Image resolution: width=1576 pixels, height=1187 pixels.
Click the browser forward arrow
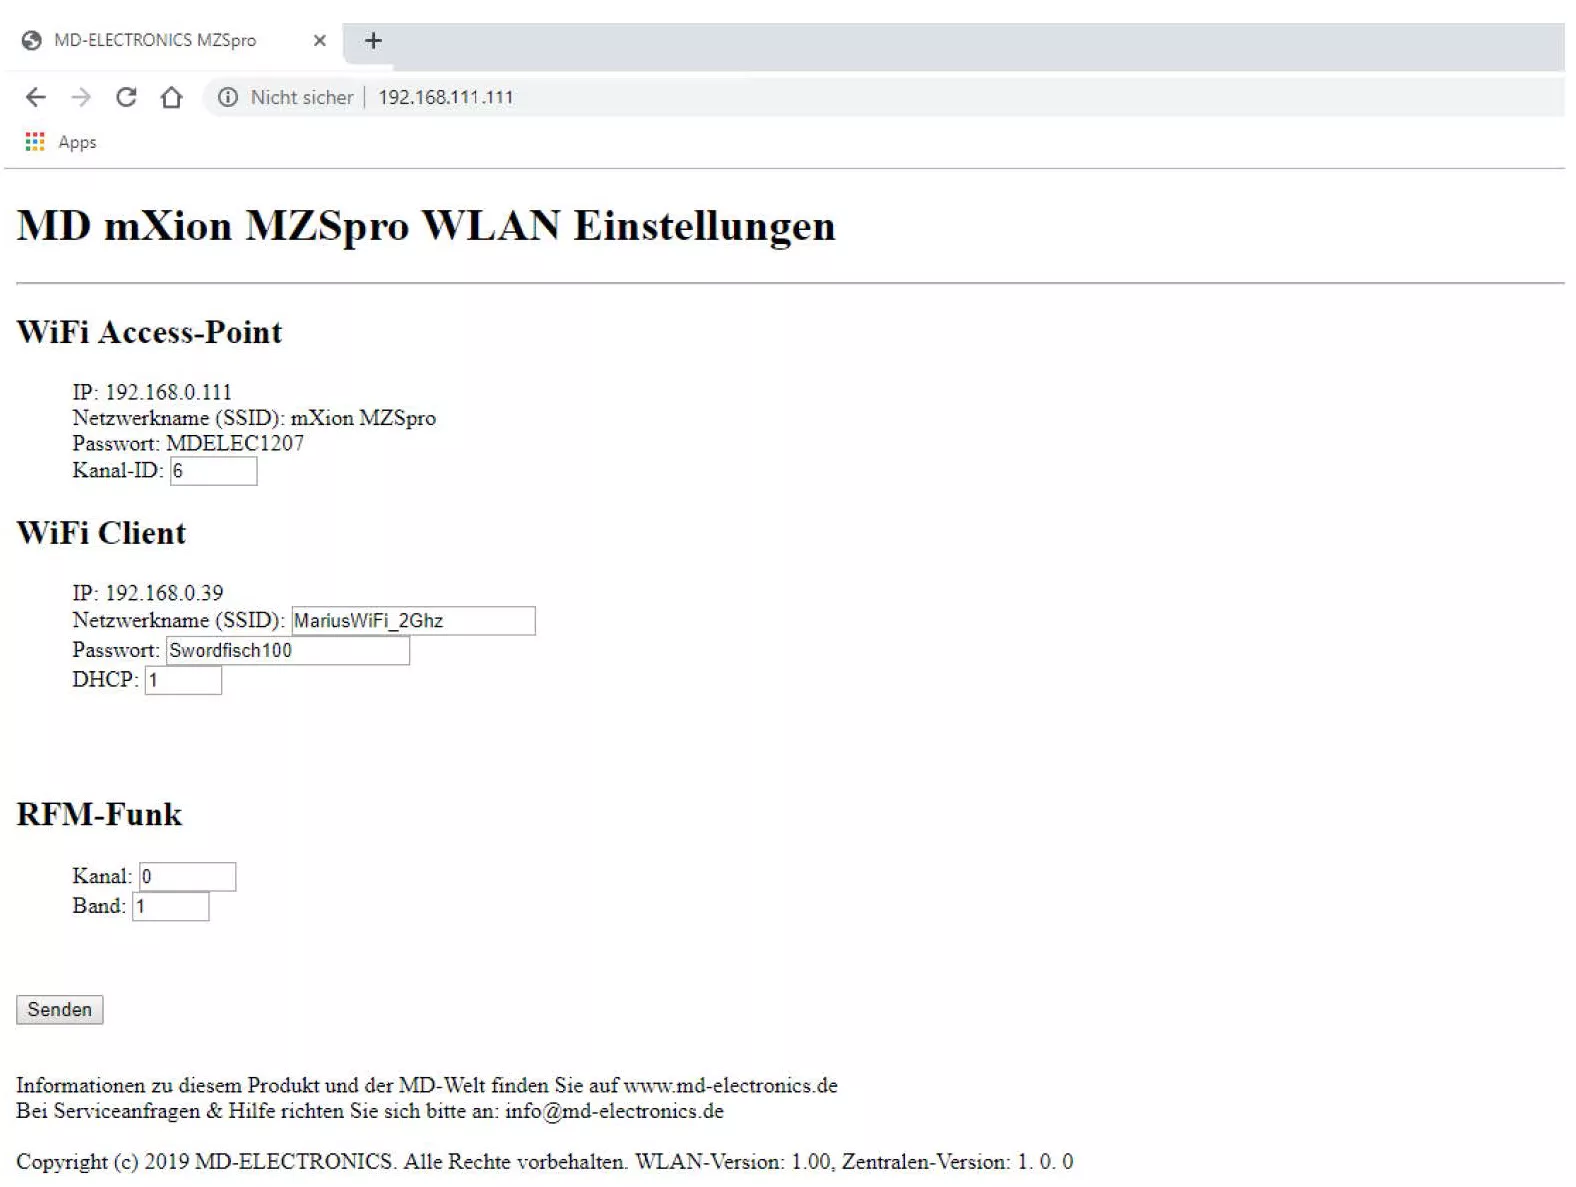[x=81, y=97]
